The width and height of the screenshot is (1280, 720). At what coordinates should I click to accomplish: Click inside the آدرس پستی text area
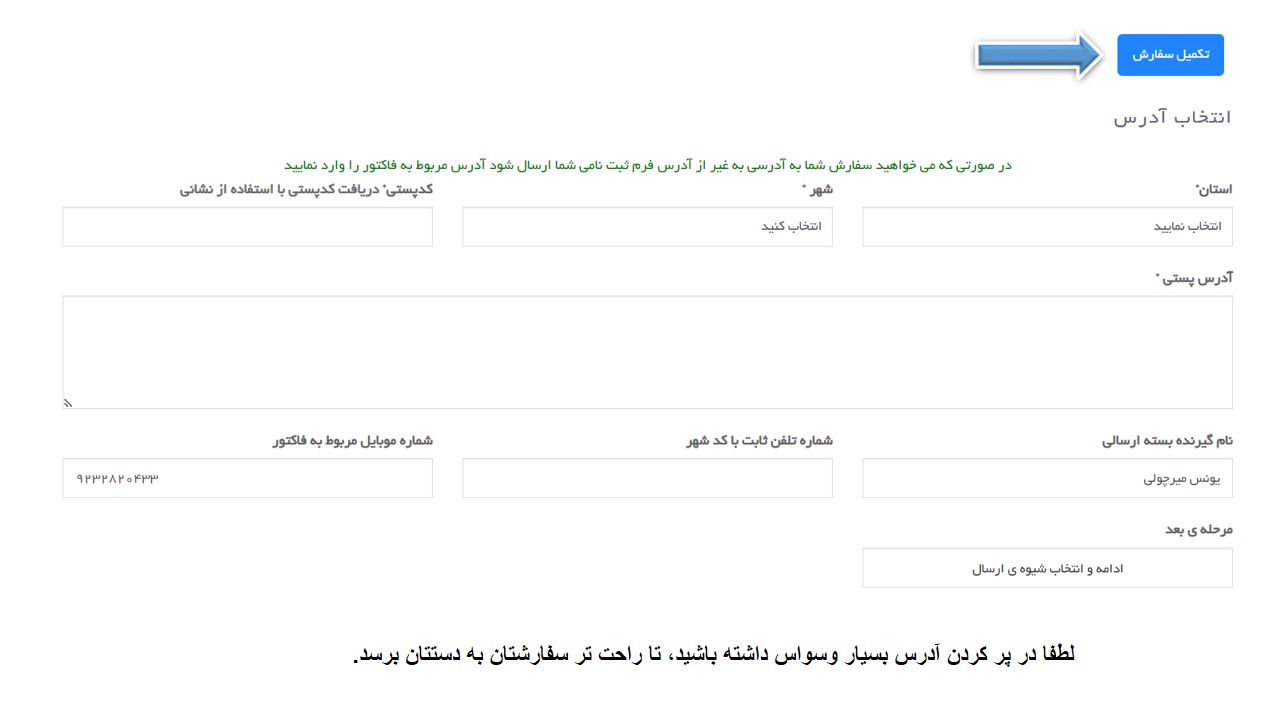pyautogui.click(x=647, y=352)
